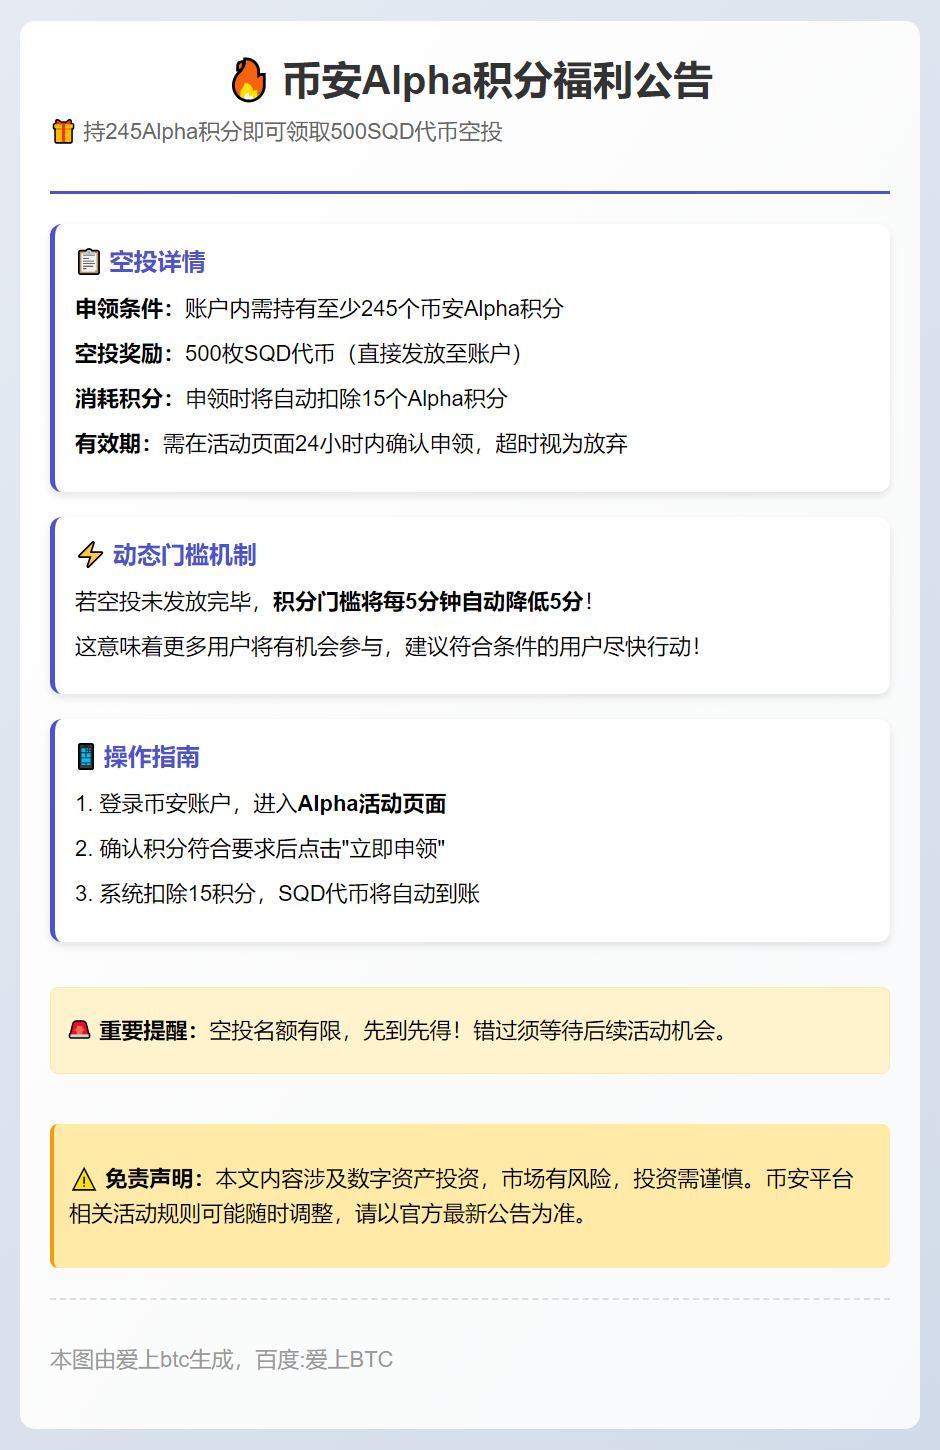Click the clipboard icon beside 空投详情

coord(87,262)
